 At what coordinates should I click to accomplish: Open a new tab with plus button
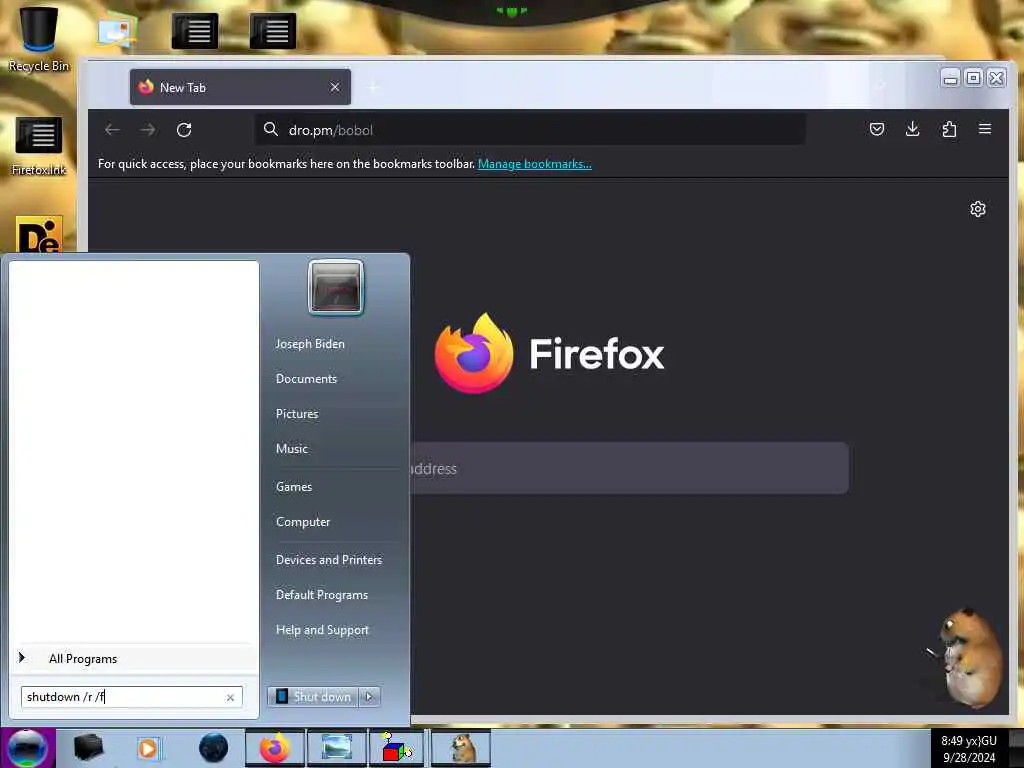374,87
